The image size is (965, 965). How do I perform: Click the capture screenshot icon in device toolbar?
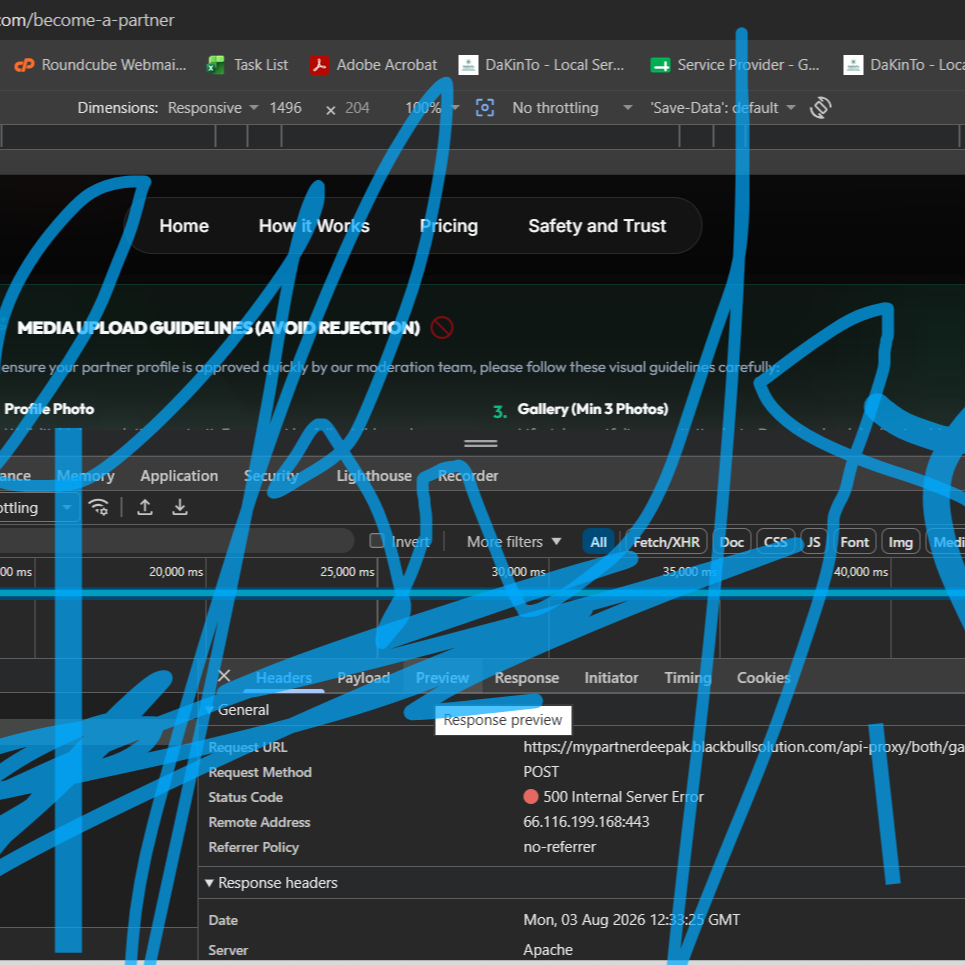(485, 108)
